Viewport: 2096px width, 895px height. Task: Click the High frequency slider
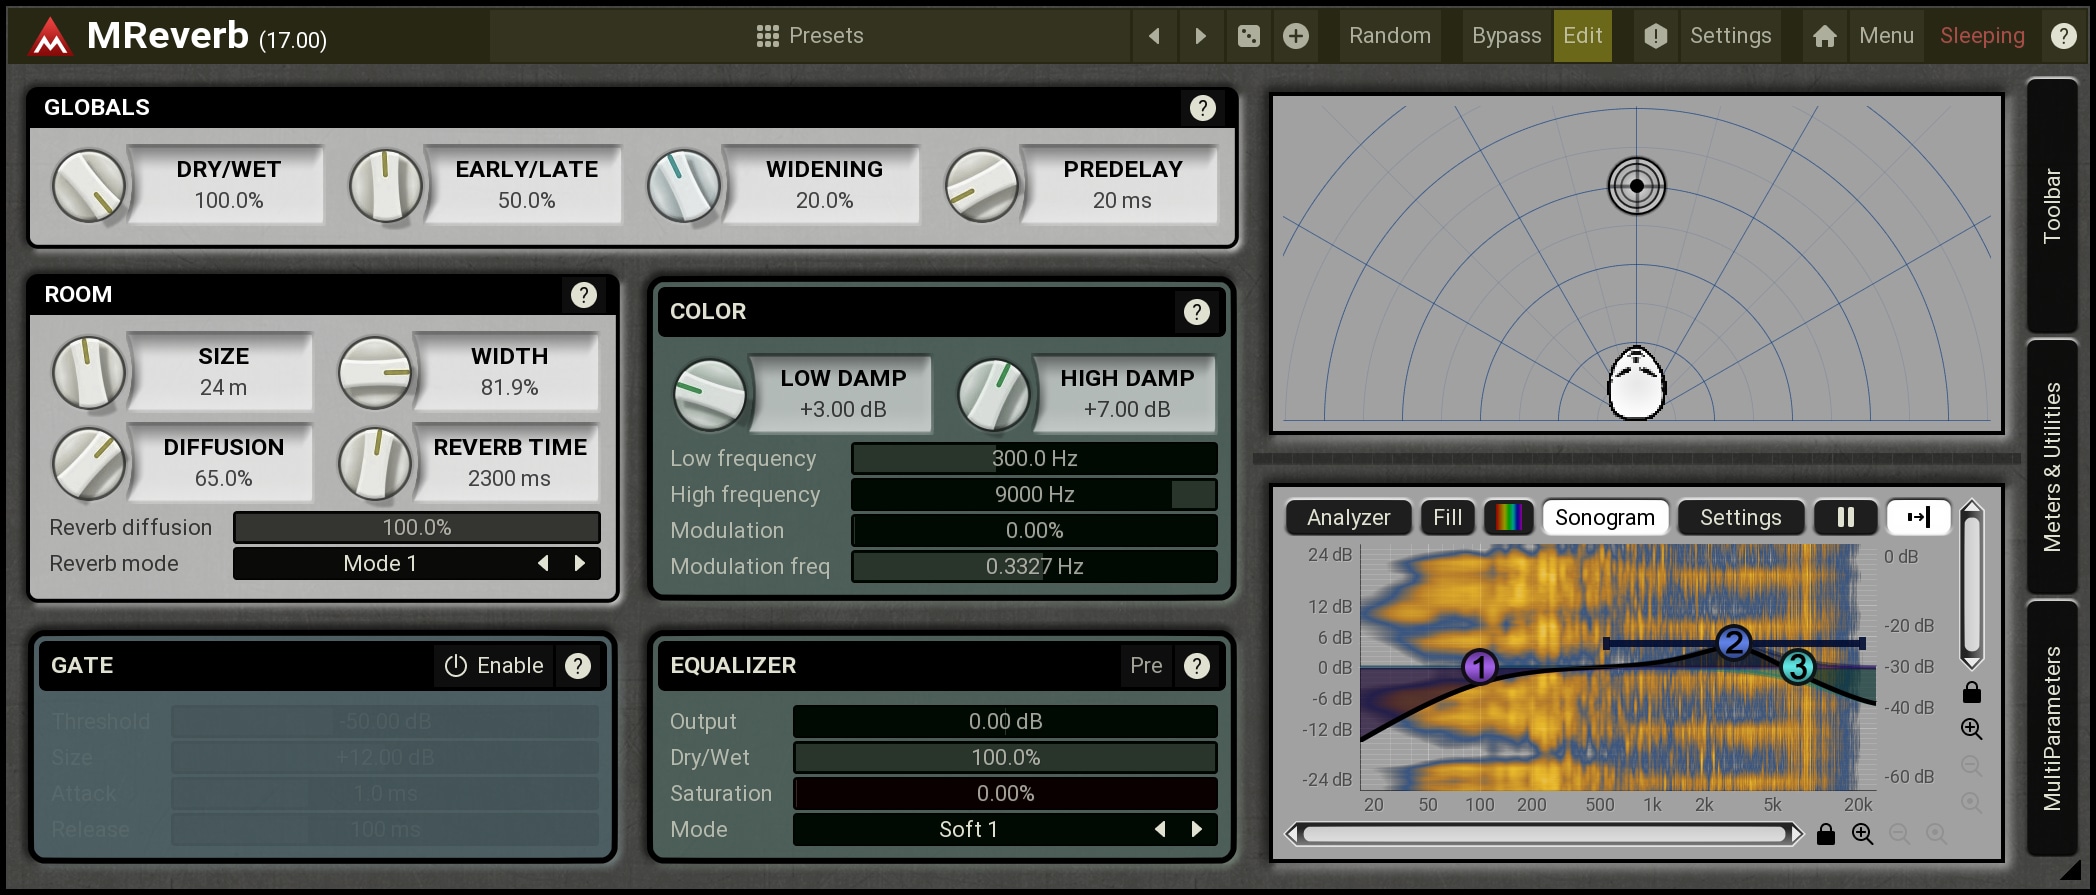coord(1034,495)
